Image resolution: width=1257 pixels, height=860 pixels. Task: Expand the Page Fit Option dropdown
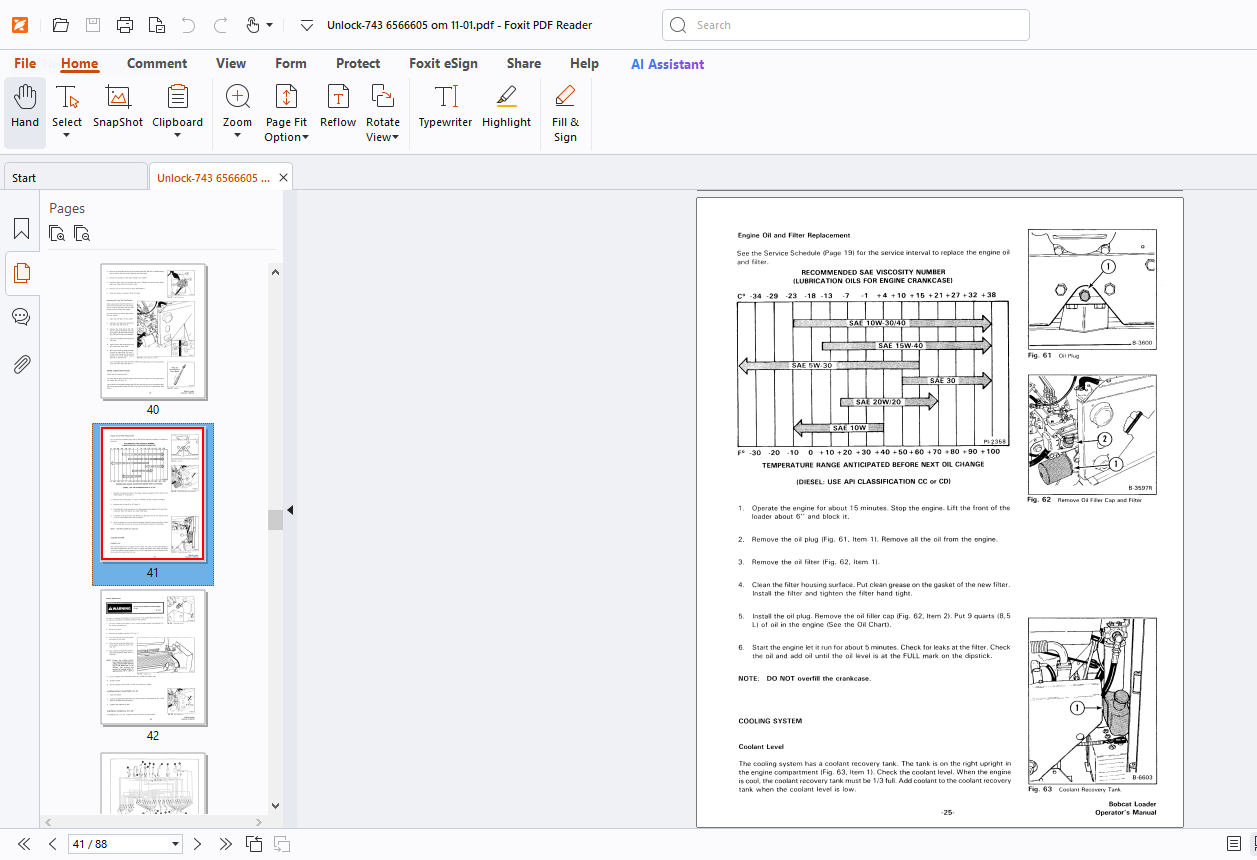pos(305,137)
